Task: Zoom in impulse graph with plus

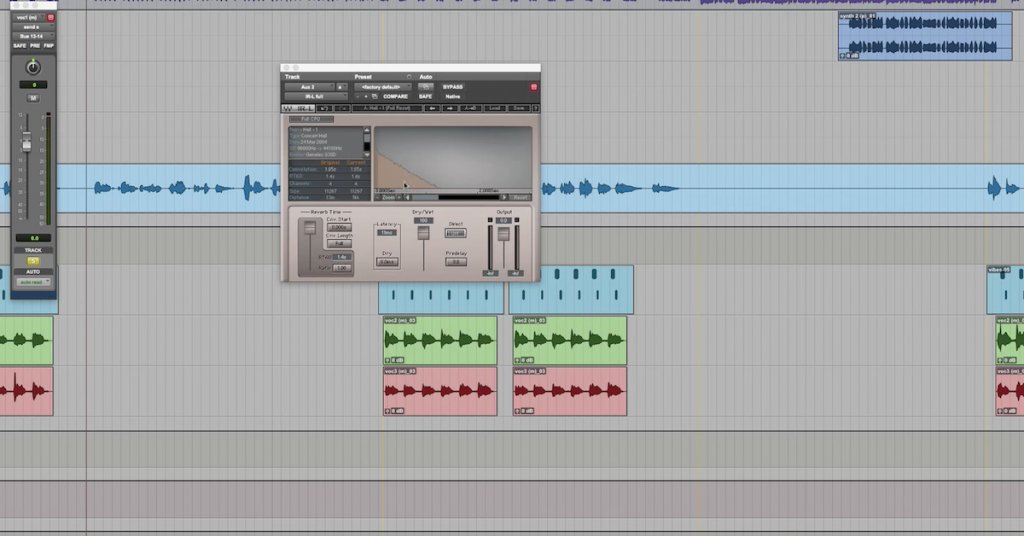Action: [399, 197]
